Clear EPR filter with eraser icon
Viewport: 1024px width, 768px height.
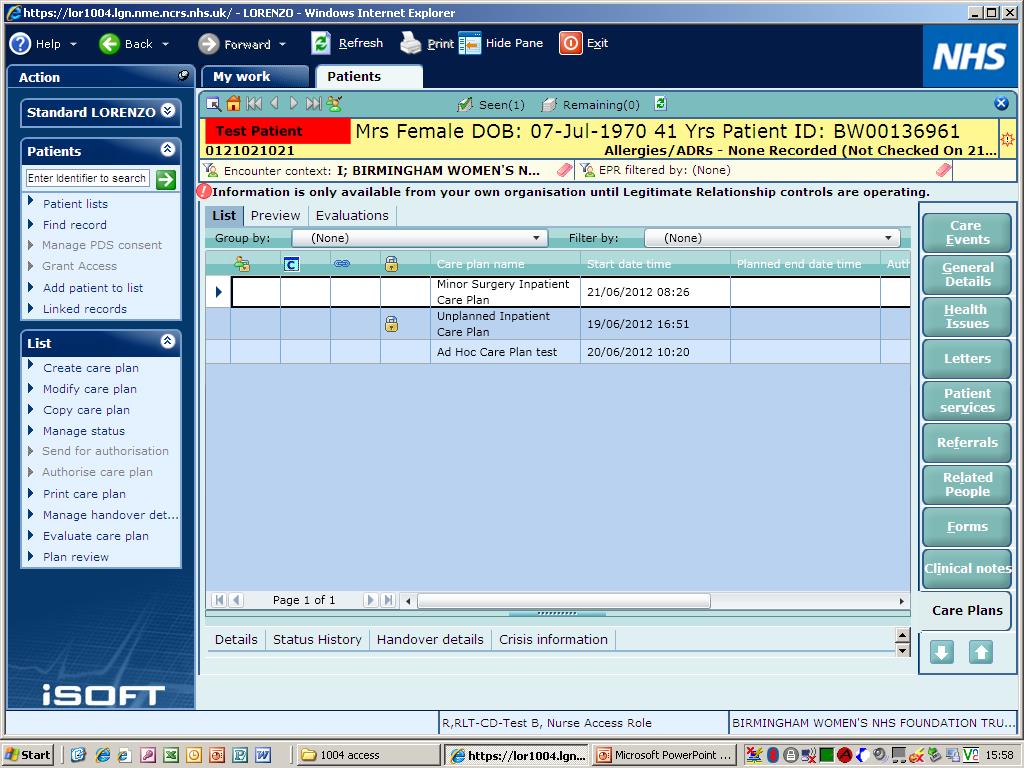click(x=943, y=170)
